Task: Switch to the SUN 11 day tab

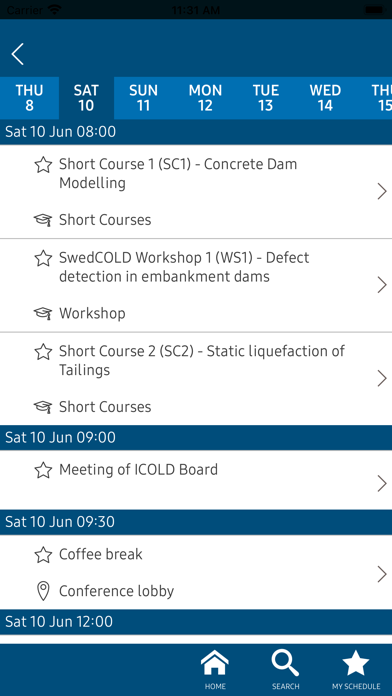Action: (x=143, y=98)
